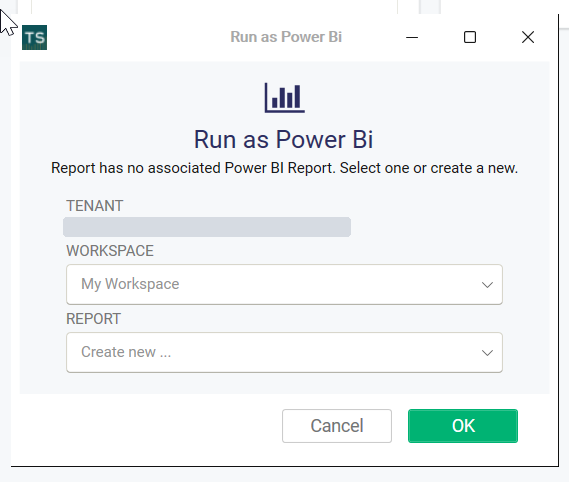Image resolution: width=569 pixels, height=482 pixels.
Task: Click the WORKSPACE label
Action: click(110, 251)
